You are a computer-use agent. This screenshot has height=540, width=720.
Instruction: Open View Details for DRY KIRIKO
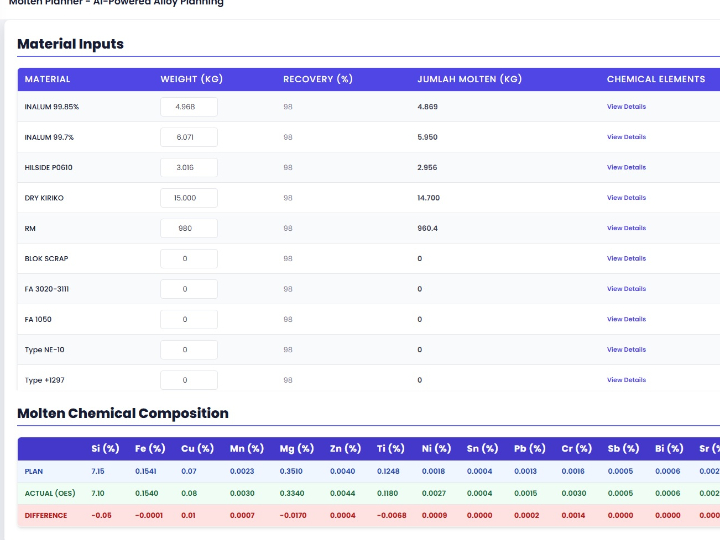(x=626, y=197)
